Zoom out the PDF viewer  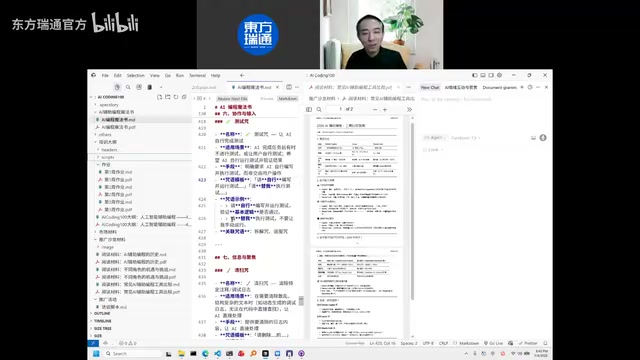375,109
